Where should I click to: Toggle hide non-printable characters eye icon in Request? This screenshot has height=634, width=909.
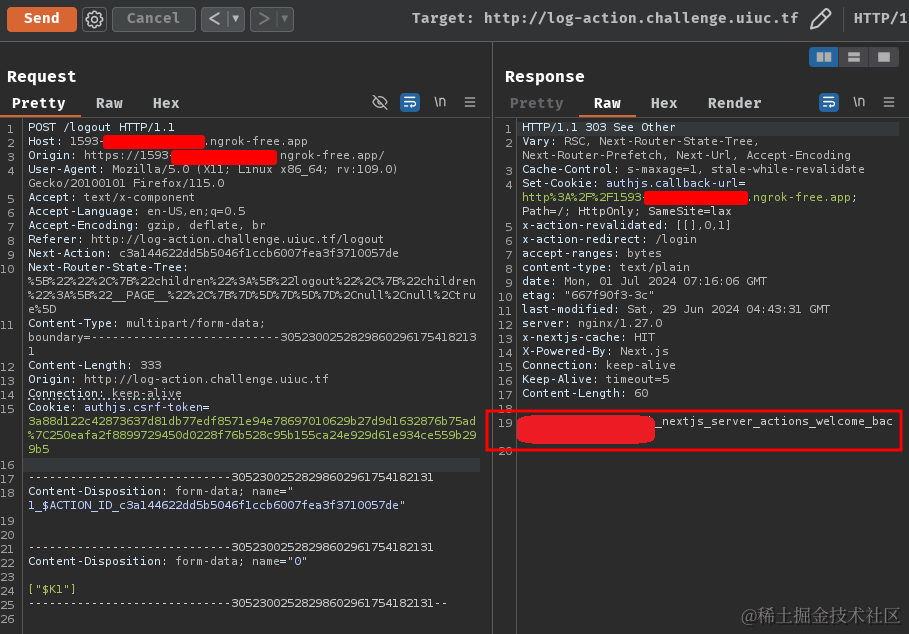[x=380, y=103]
